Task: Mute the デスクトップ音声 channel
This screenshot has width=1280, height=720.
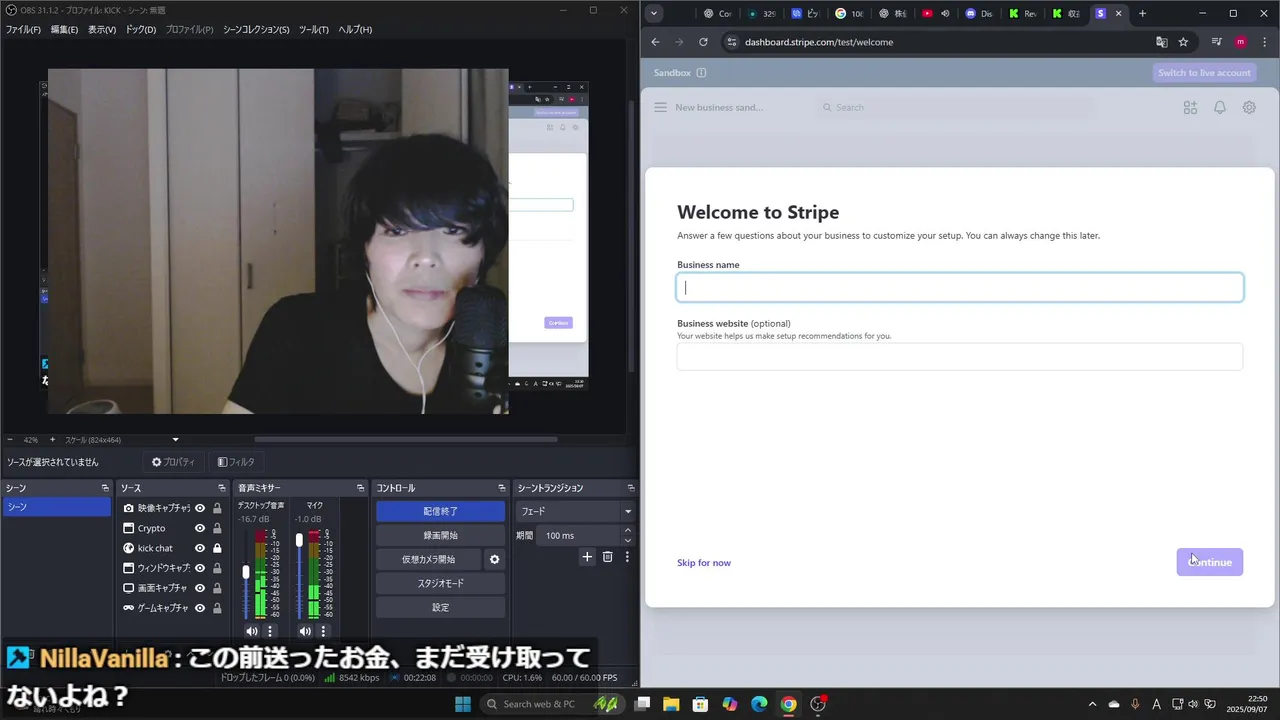Action: pos(251,631)
